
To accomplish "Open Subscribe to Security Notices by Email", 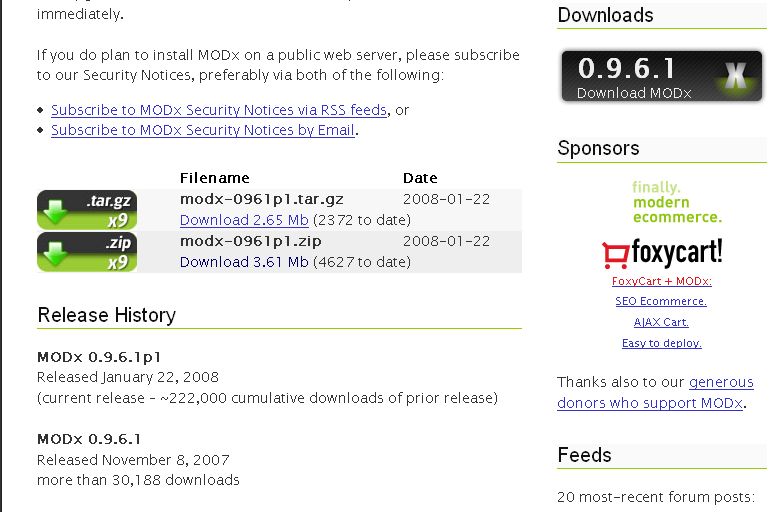I will pyautogui.click(x=203, y=130).
